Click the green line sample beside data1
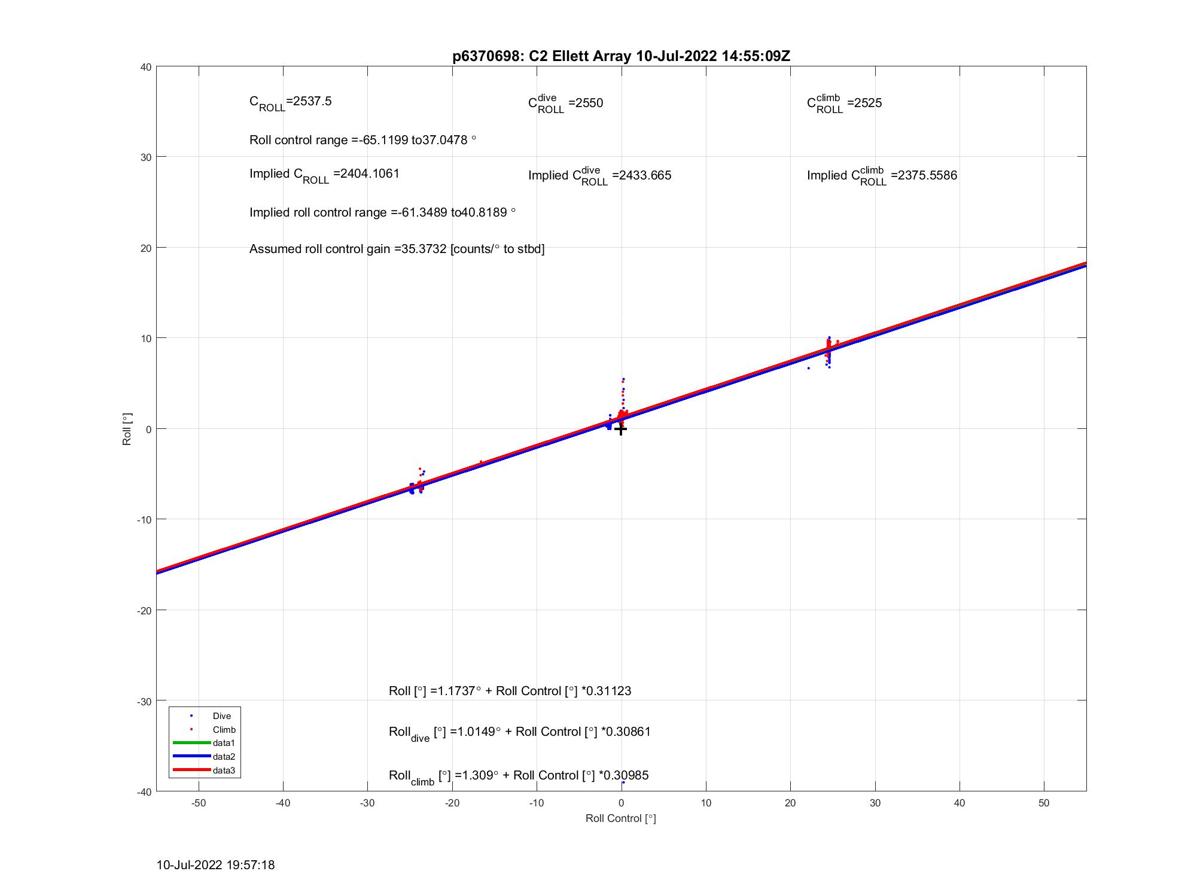1200x889 pixels. (191, 743)
